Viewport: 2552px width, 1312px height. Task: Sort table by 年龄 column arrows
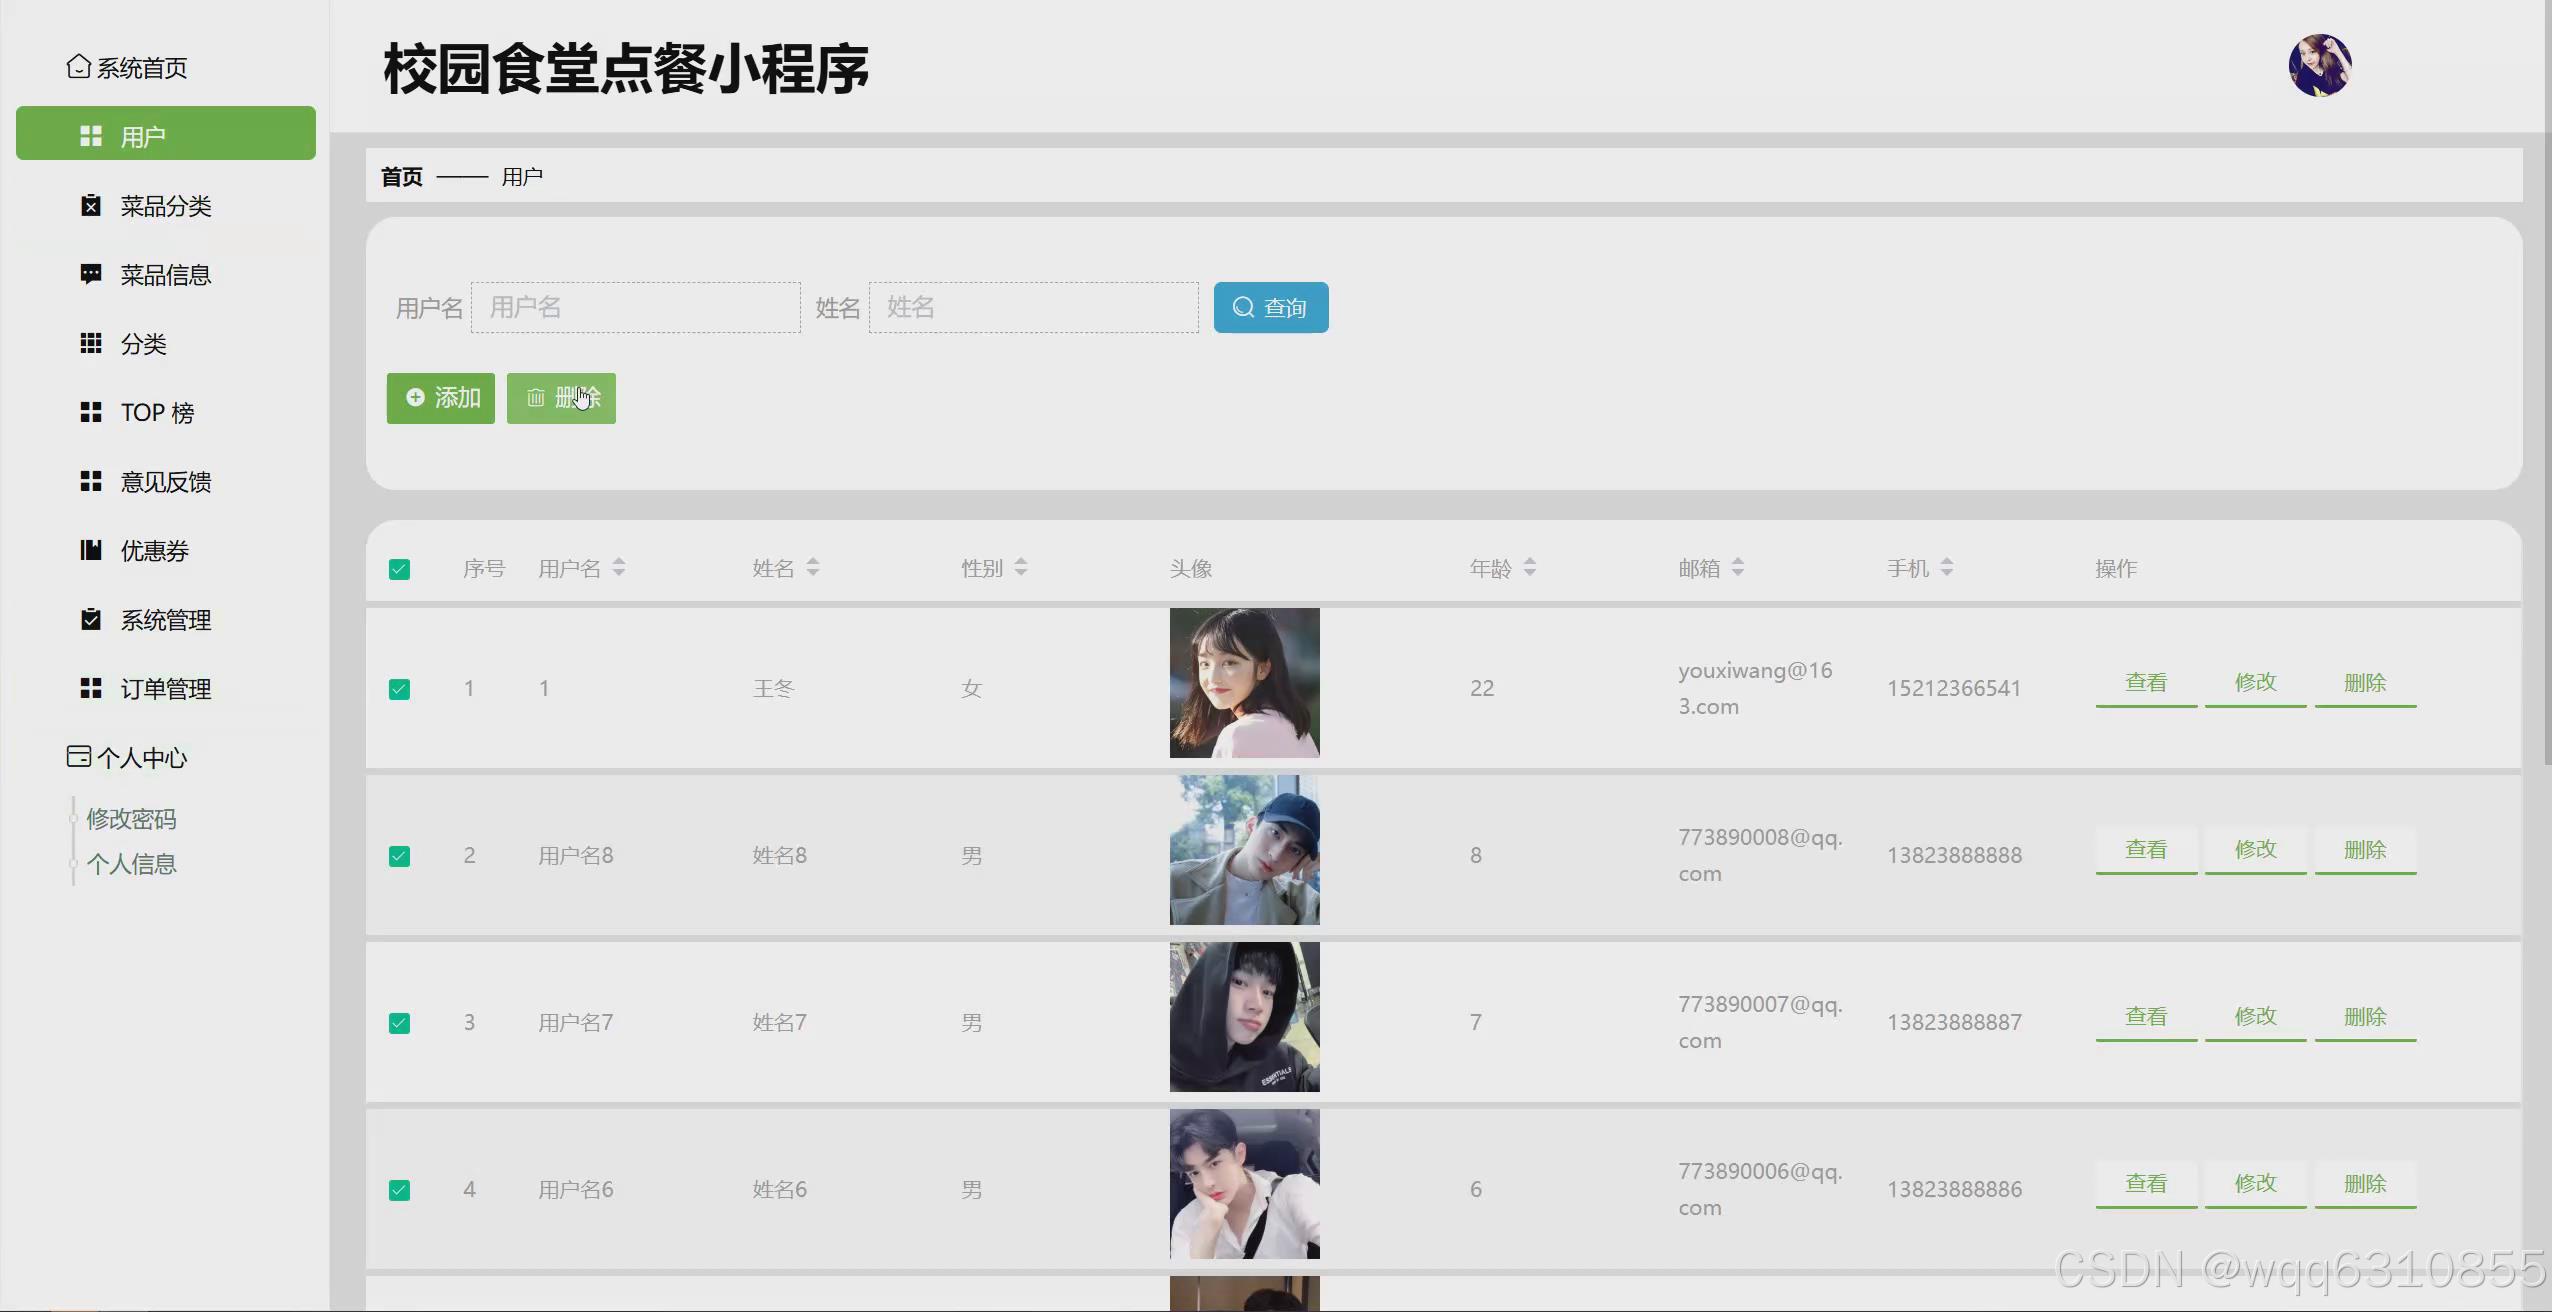(1530, 567)
